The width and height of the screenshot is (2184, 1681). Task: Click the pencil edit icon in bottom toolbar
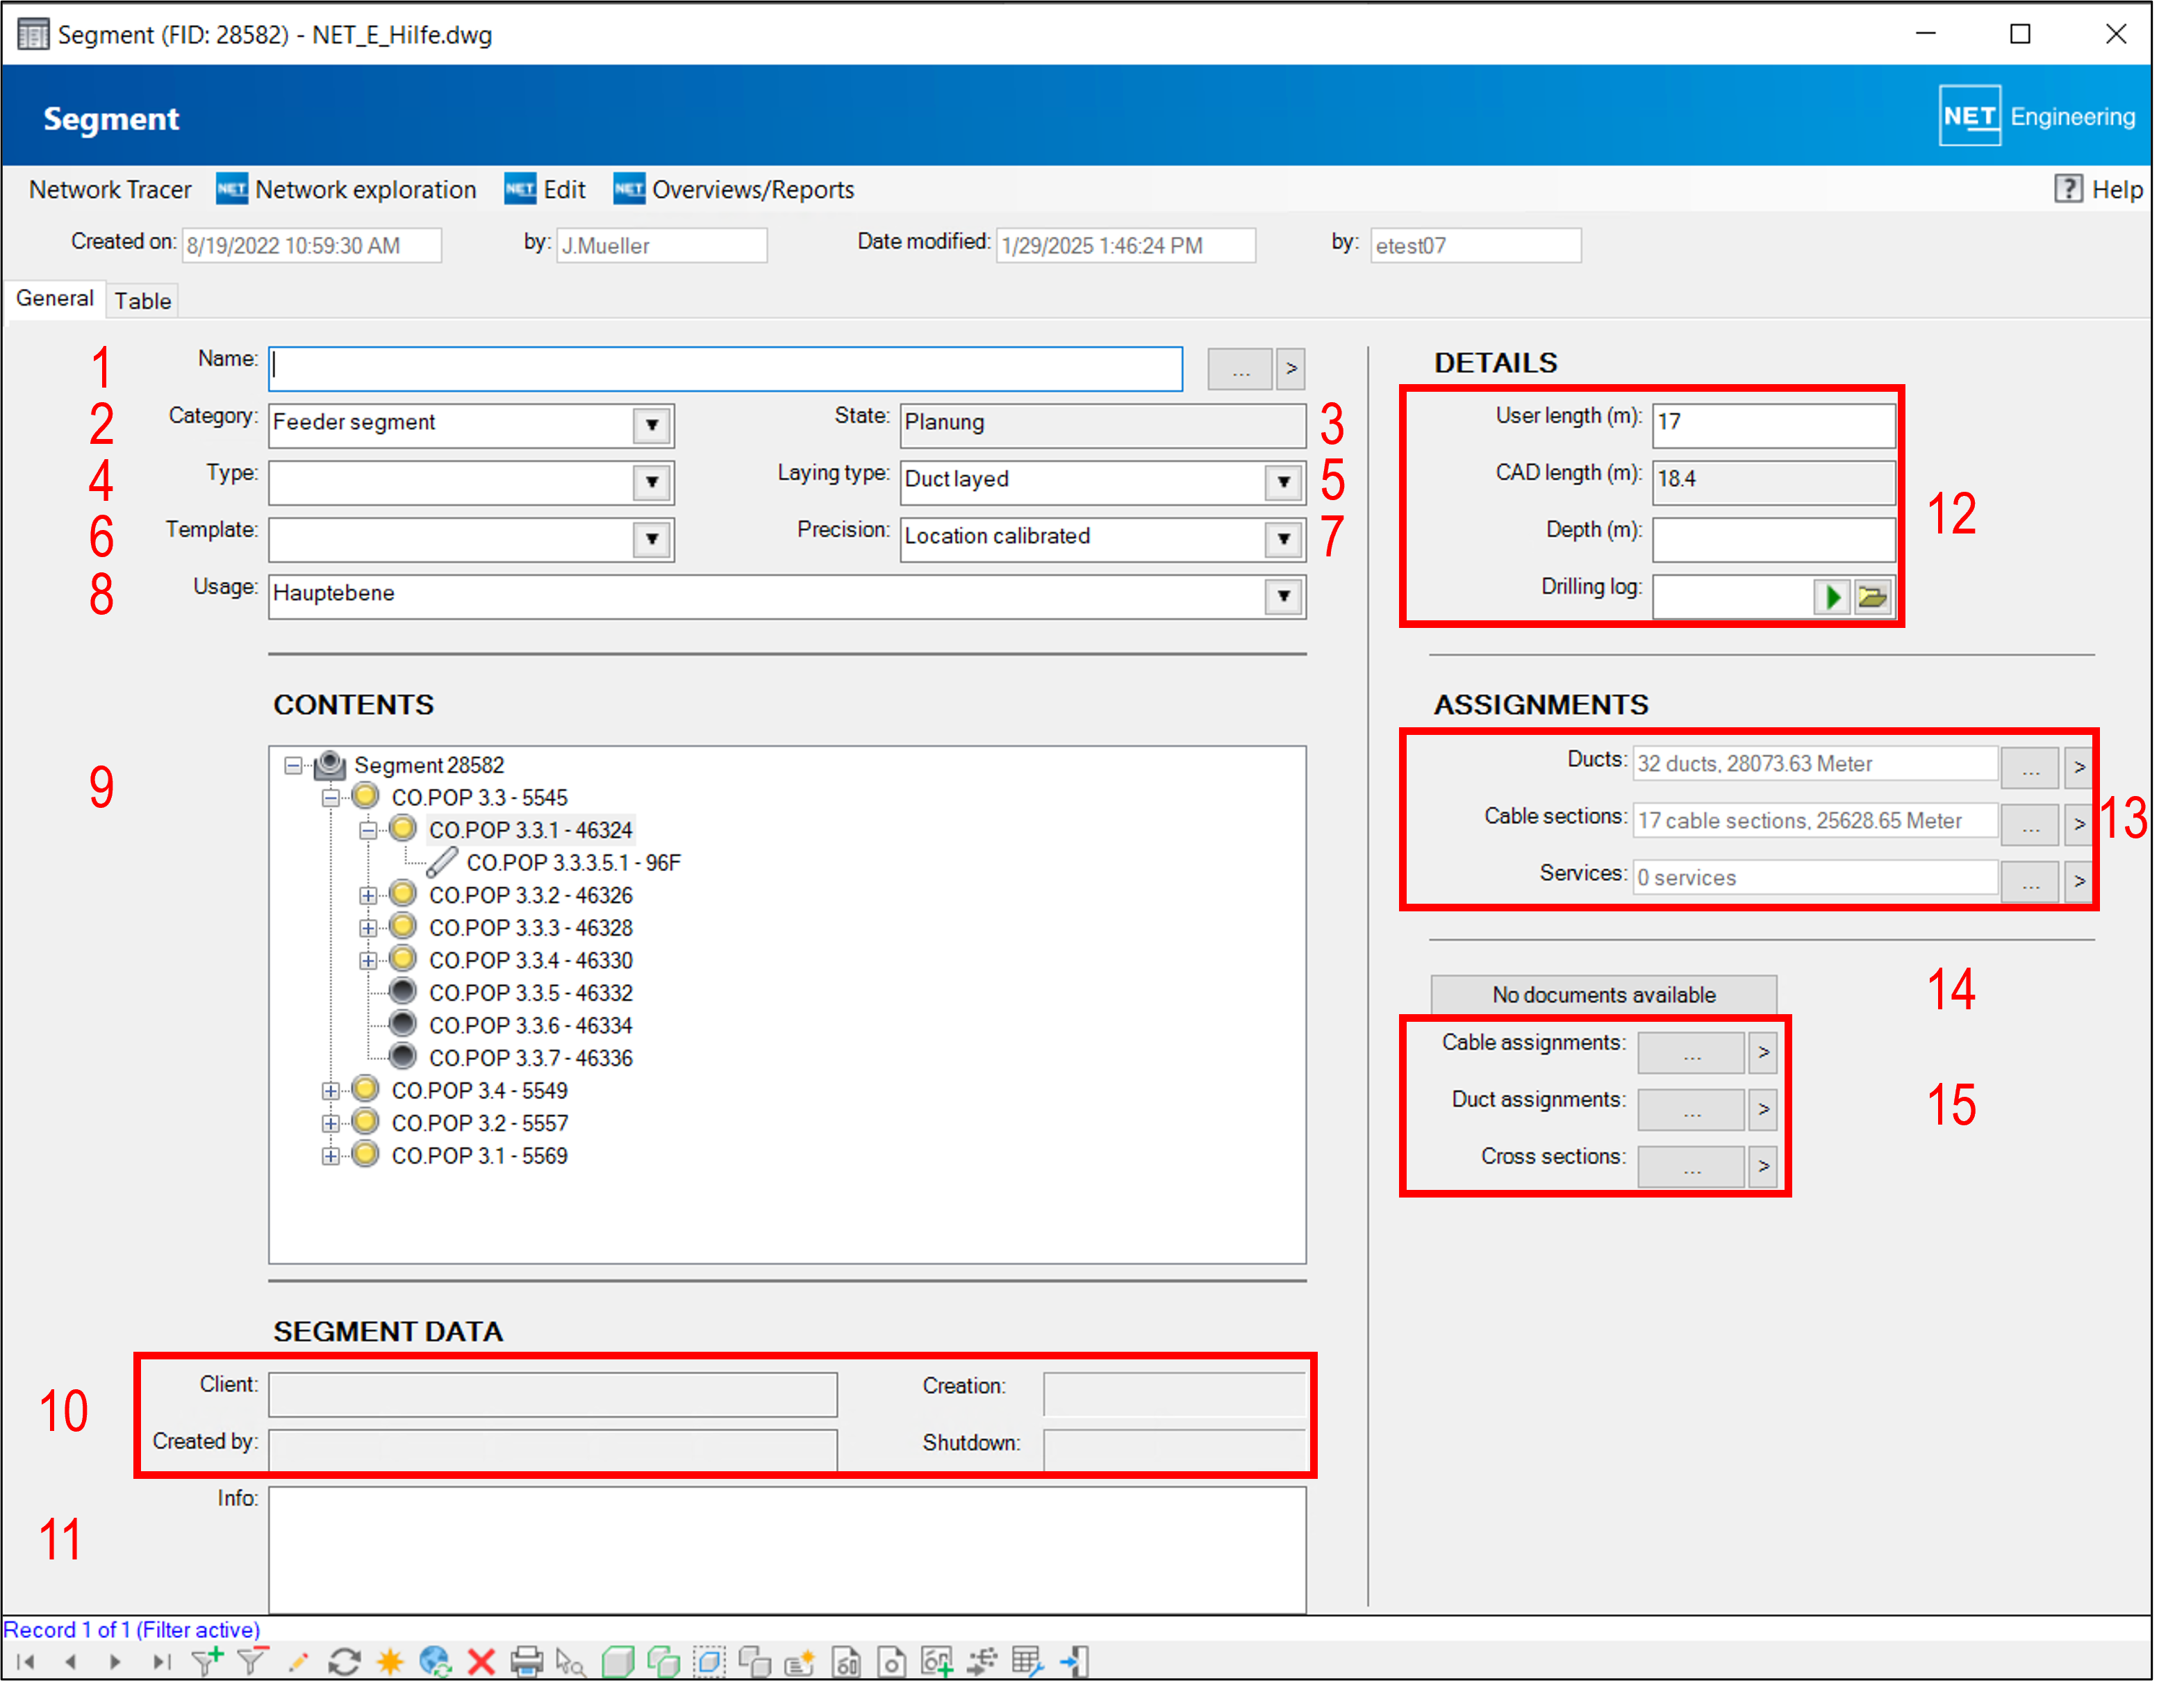tap(298, 1661)
